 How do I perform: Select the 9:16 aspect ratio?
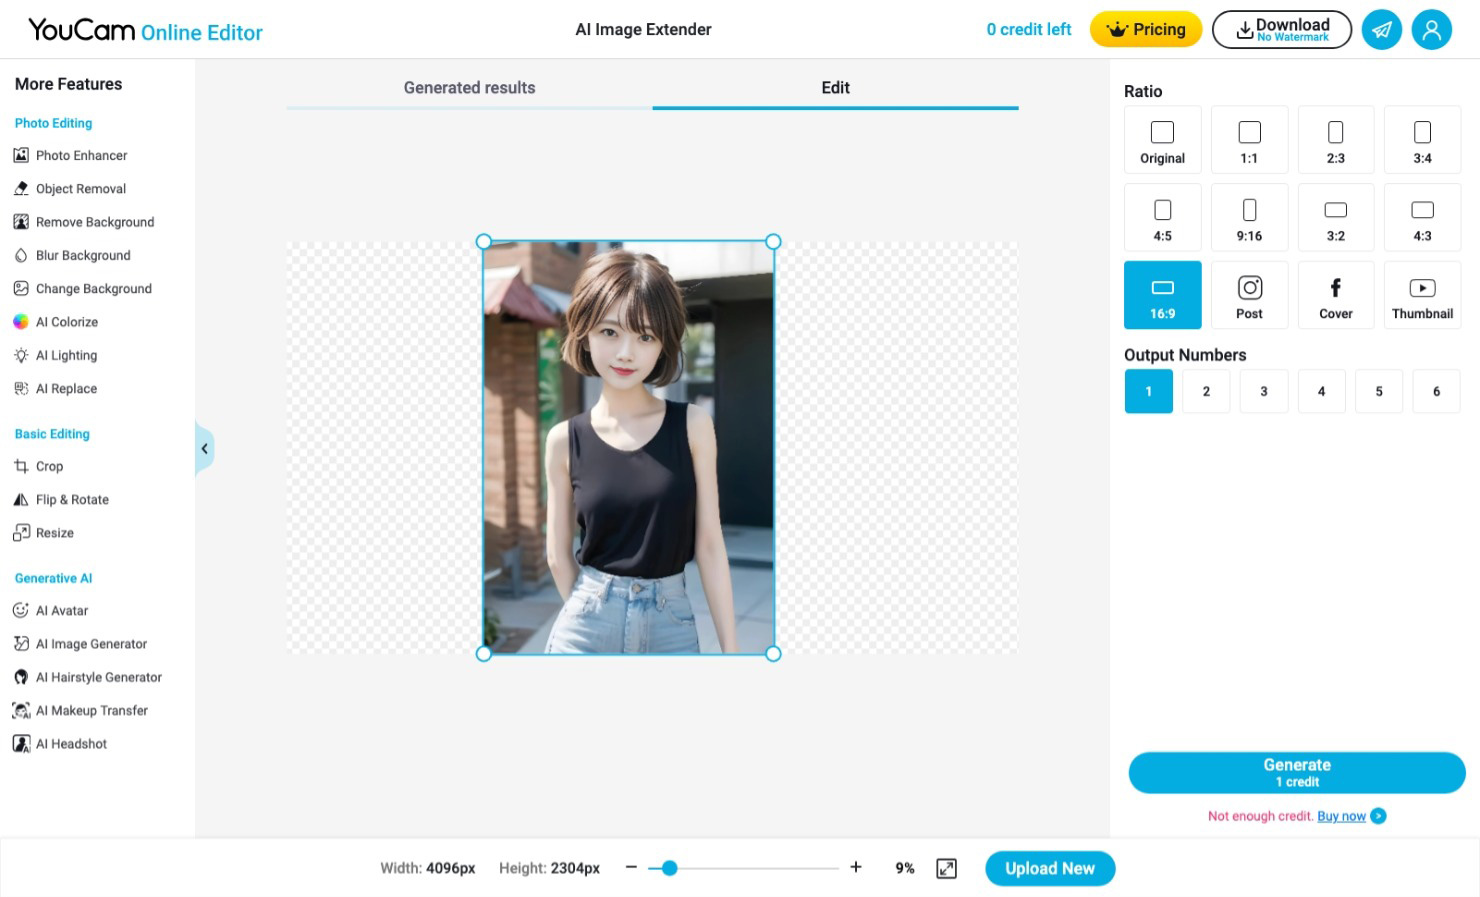(1249, 218)
